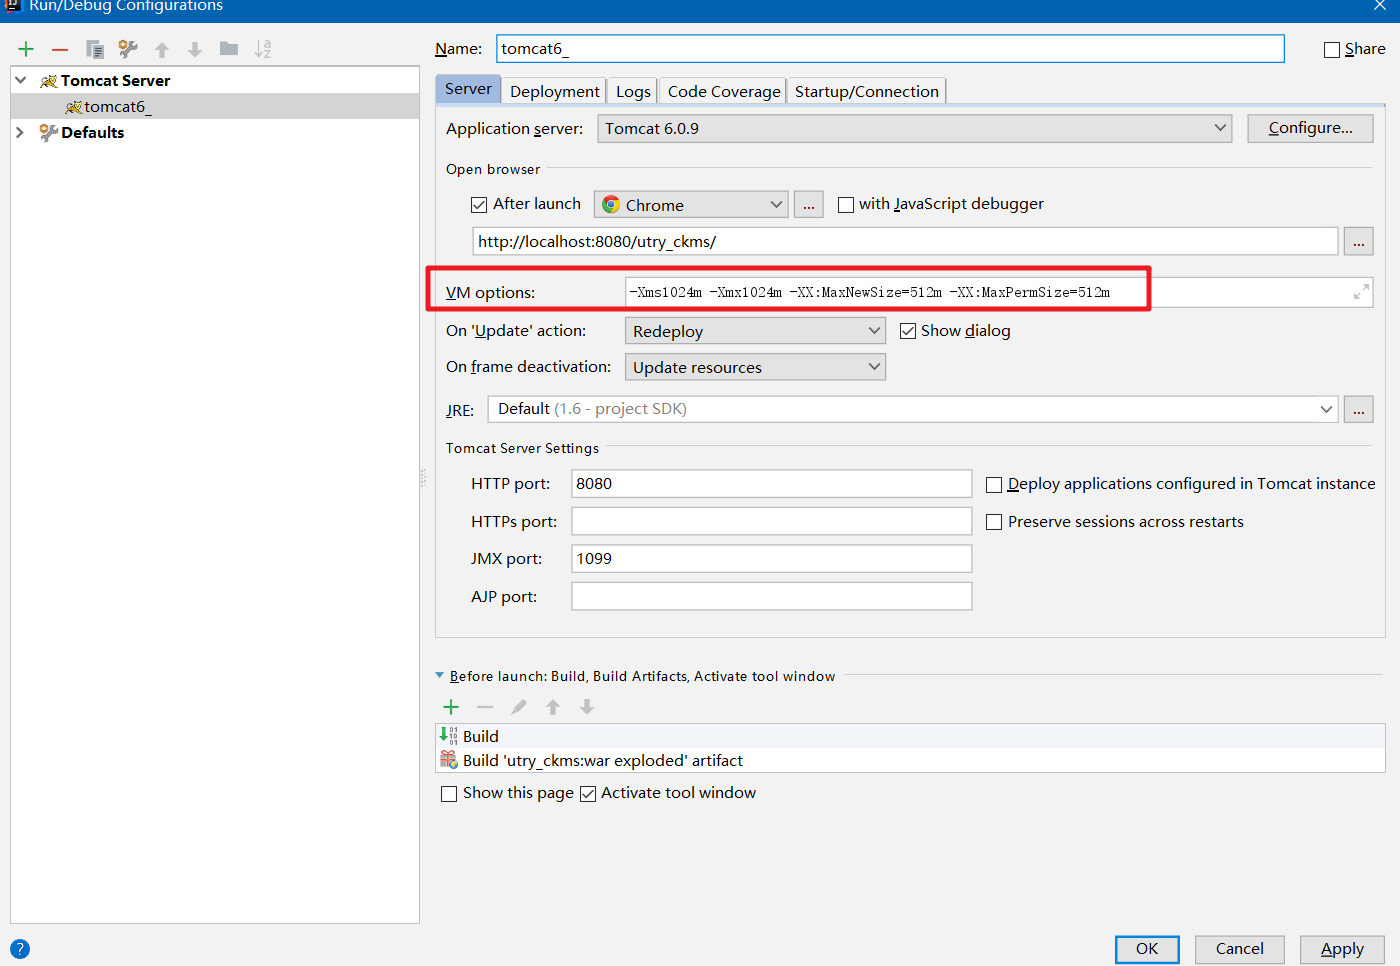
Task: Click ellipsis button beside URL field
Action: pyautogui.click(x=1358, y=242)
